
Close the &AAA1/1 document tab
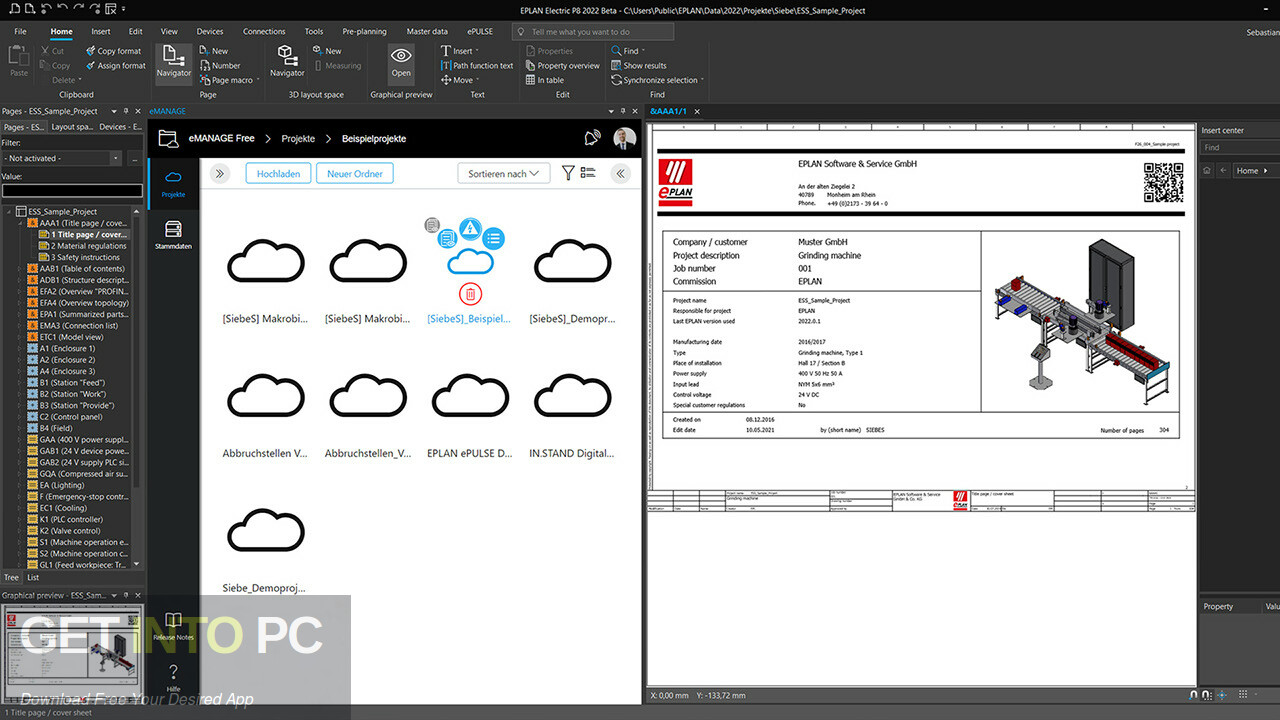[697, 111]
